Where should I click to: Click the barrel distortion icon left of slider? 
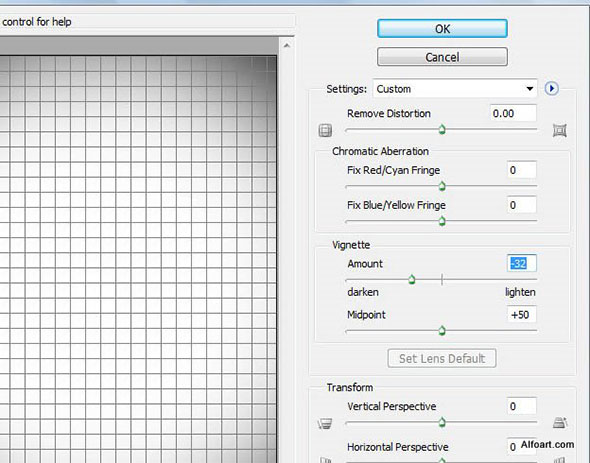click(x=325, y=131)
